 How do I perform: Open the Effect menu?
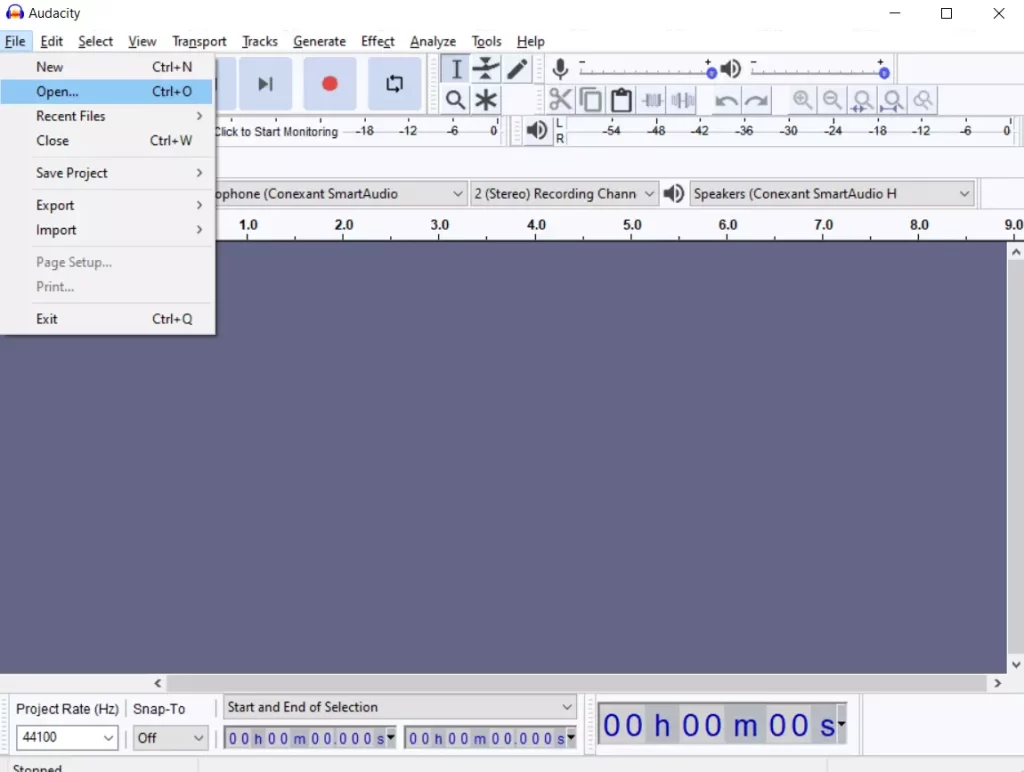377,41
